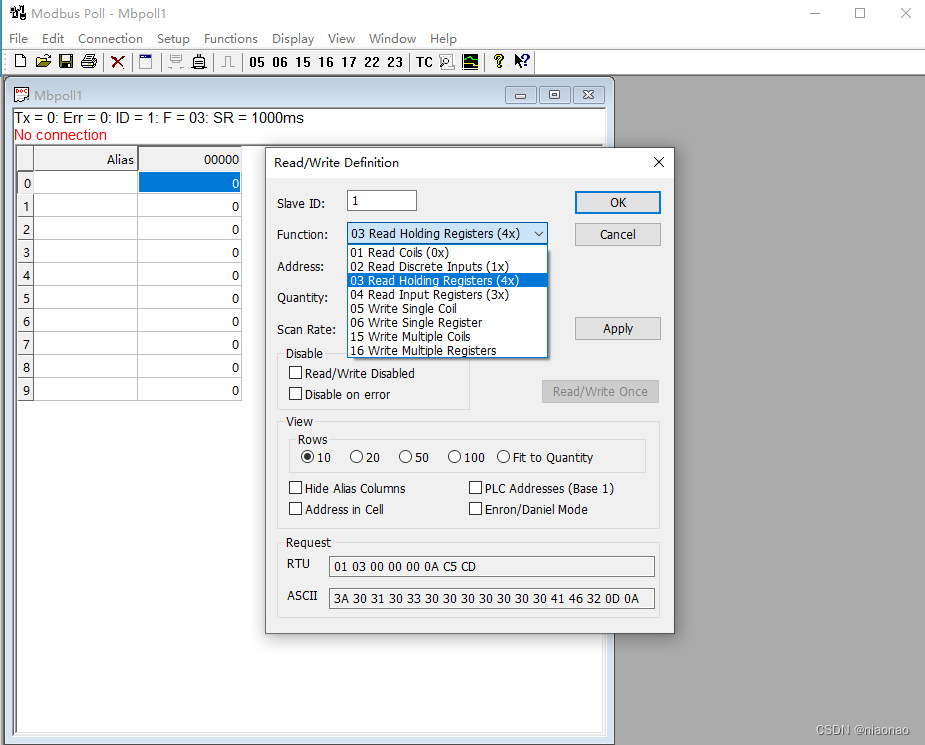Choose 06 Write Single Register option
This screenshot has height=745, width=925.
(x=448, y=323)
